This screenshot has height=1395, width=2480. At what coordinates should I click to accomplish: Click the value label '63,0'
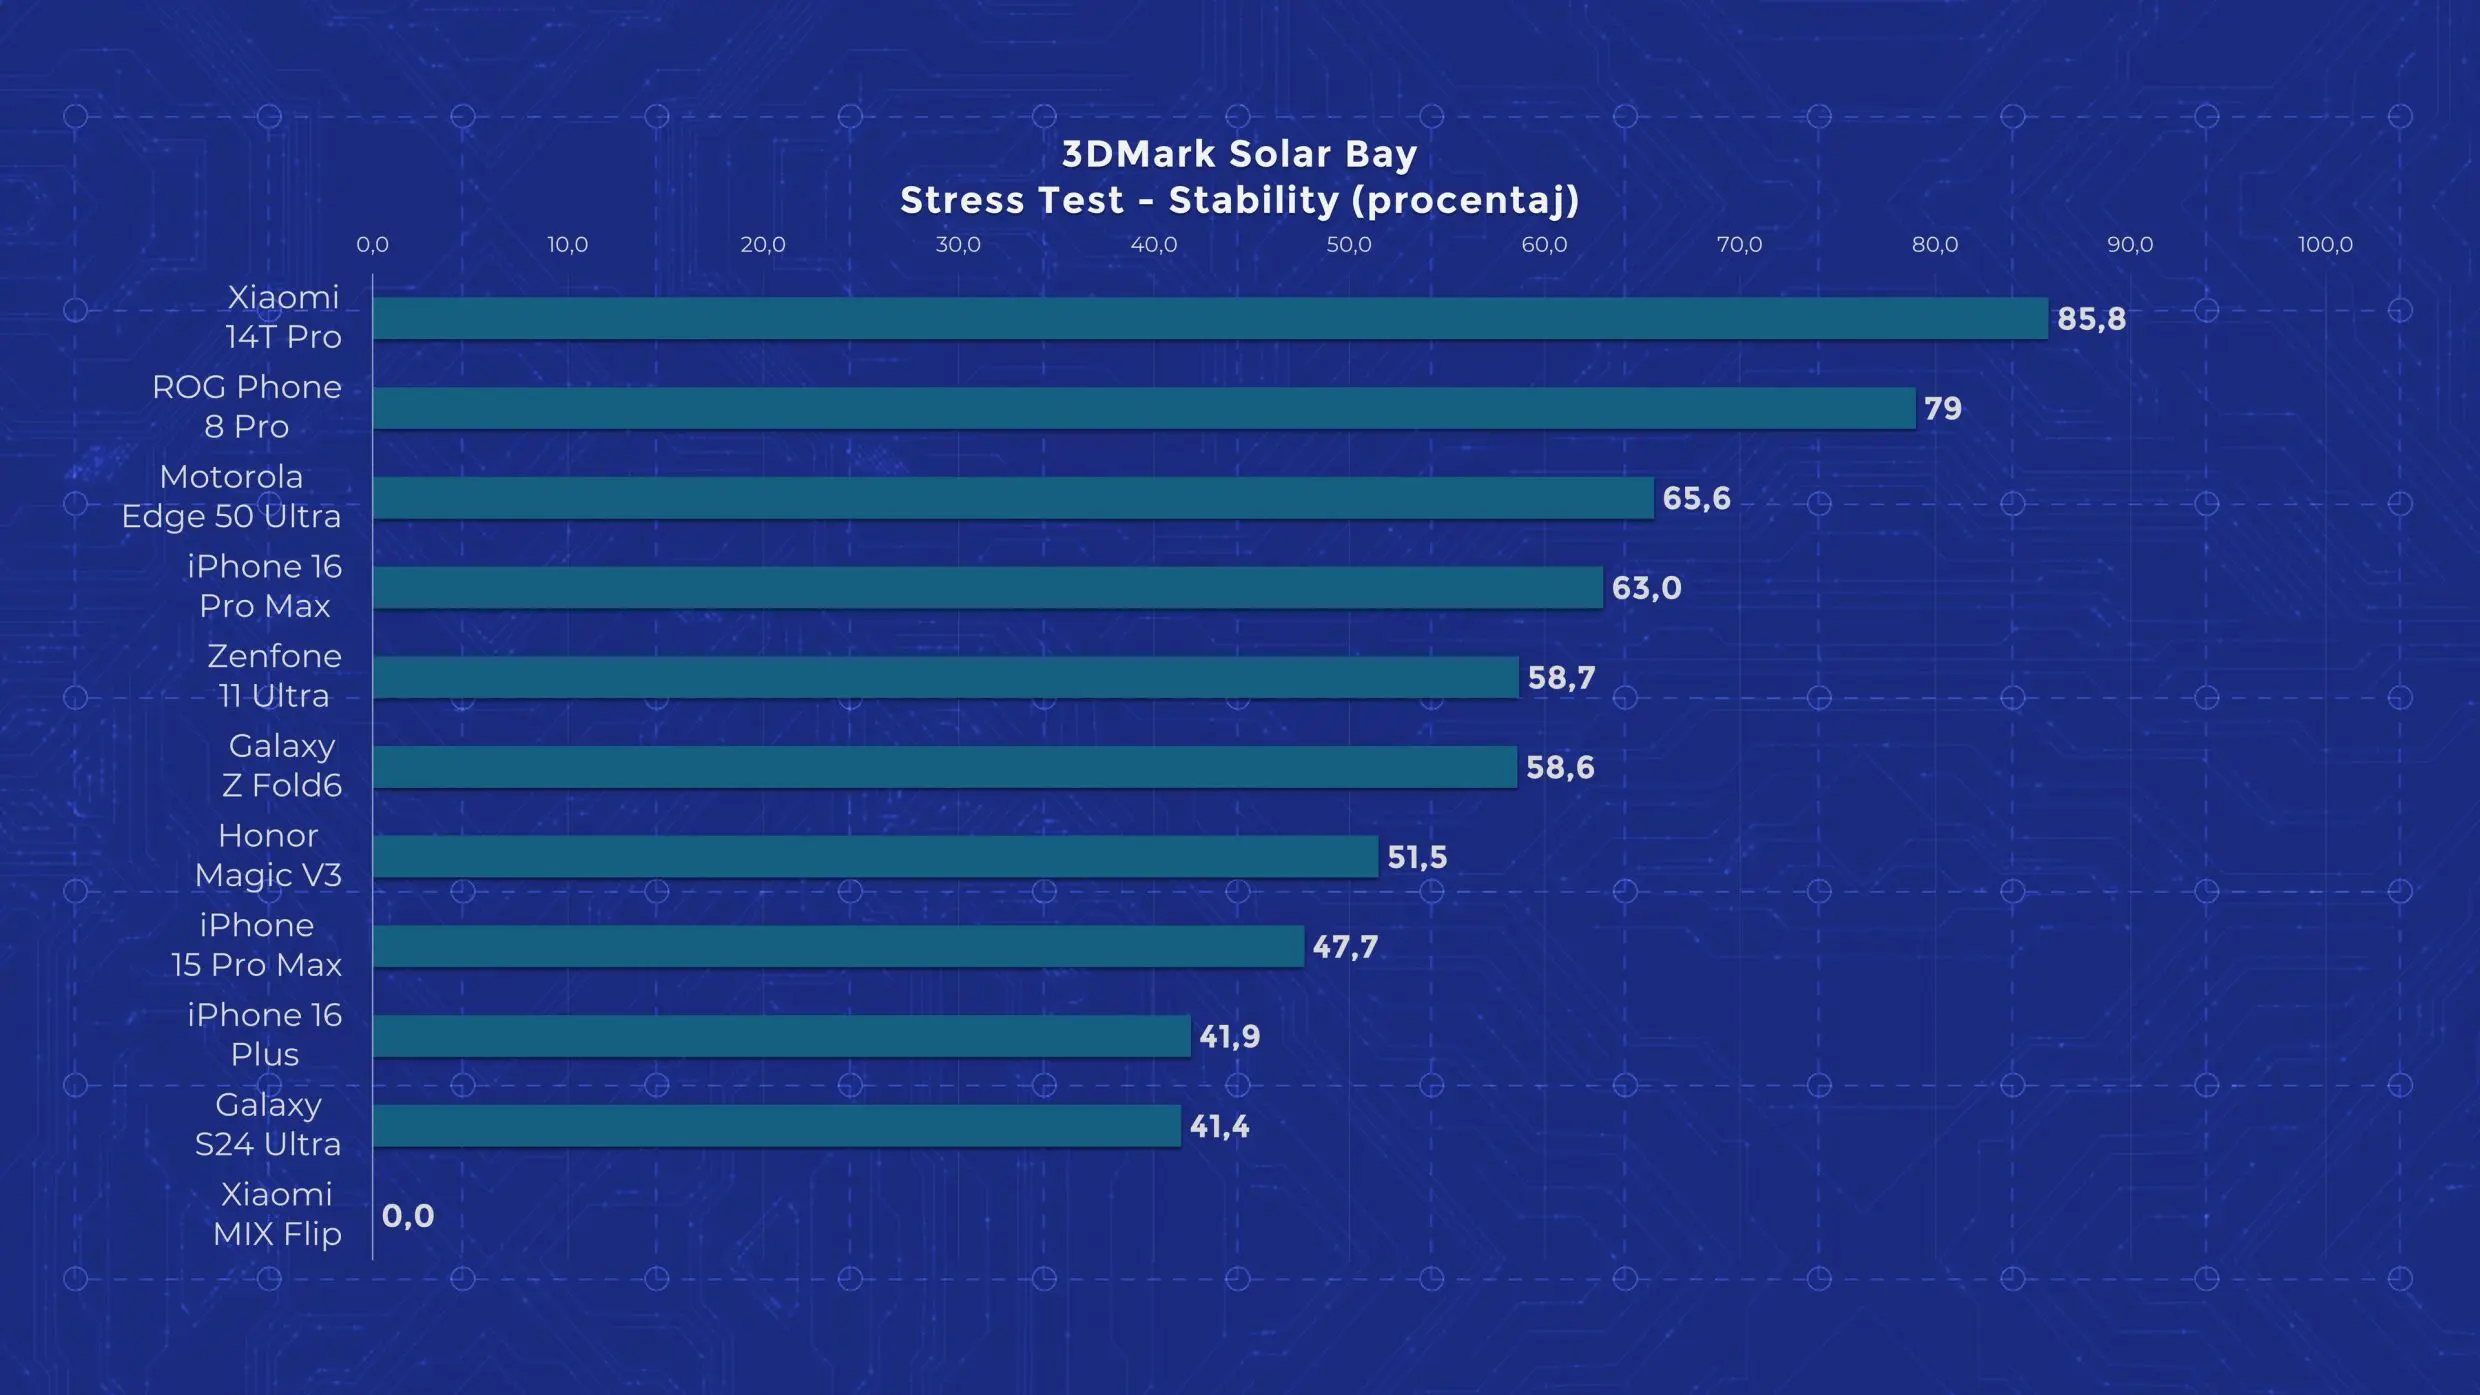click(x=1646, y=588)
